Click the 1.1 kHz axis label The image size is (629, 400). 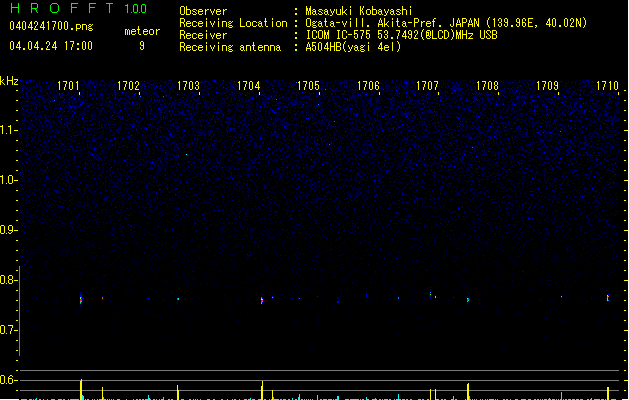coord(8,130)
